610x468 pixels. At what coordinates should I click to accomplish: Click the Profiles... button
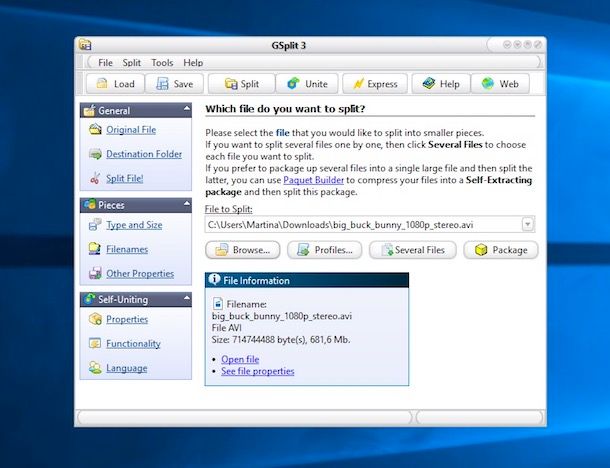coord(324,250)
